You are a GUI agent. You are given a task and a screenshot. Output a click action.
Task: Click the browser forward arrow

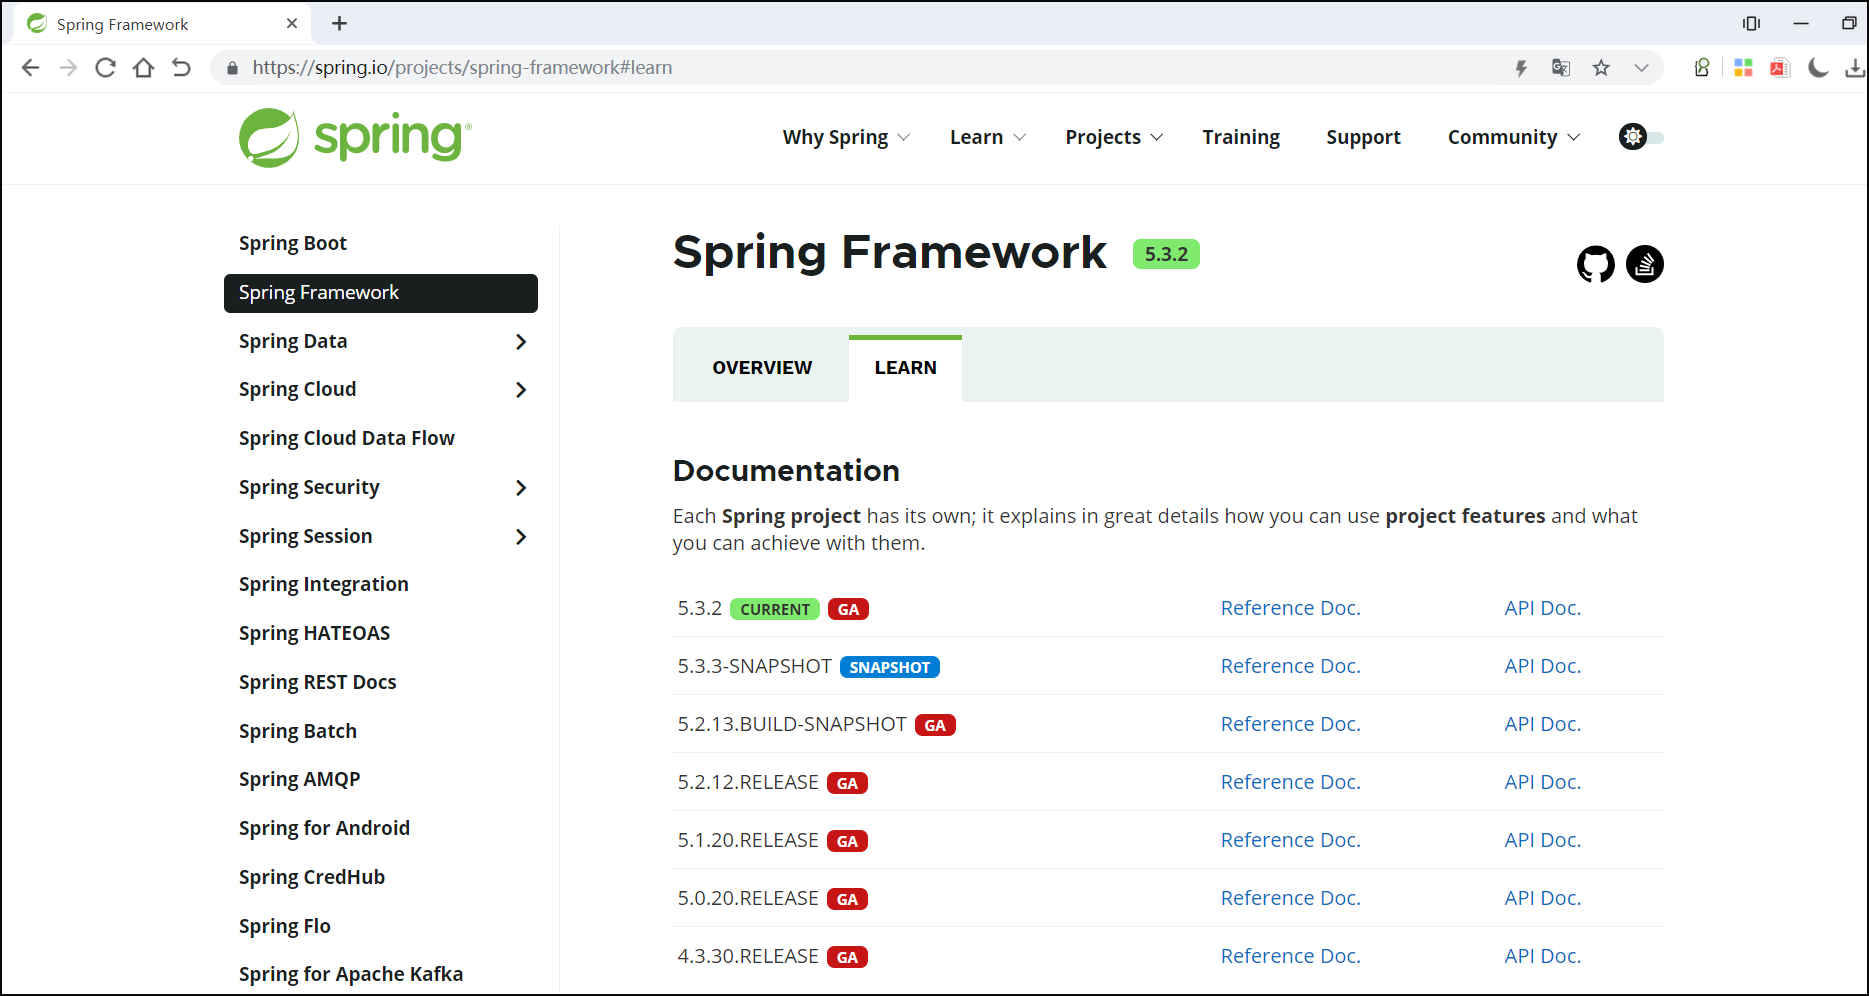pos(68,67)
